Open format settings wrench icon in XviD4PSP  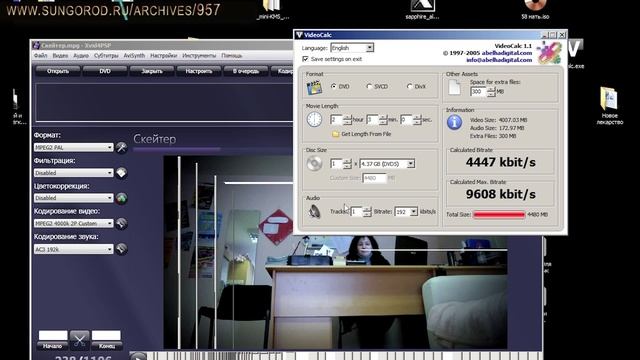coord(121,147)
